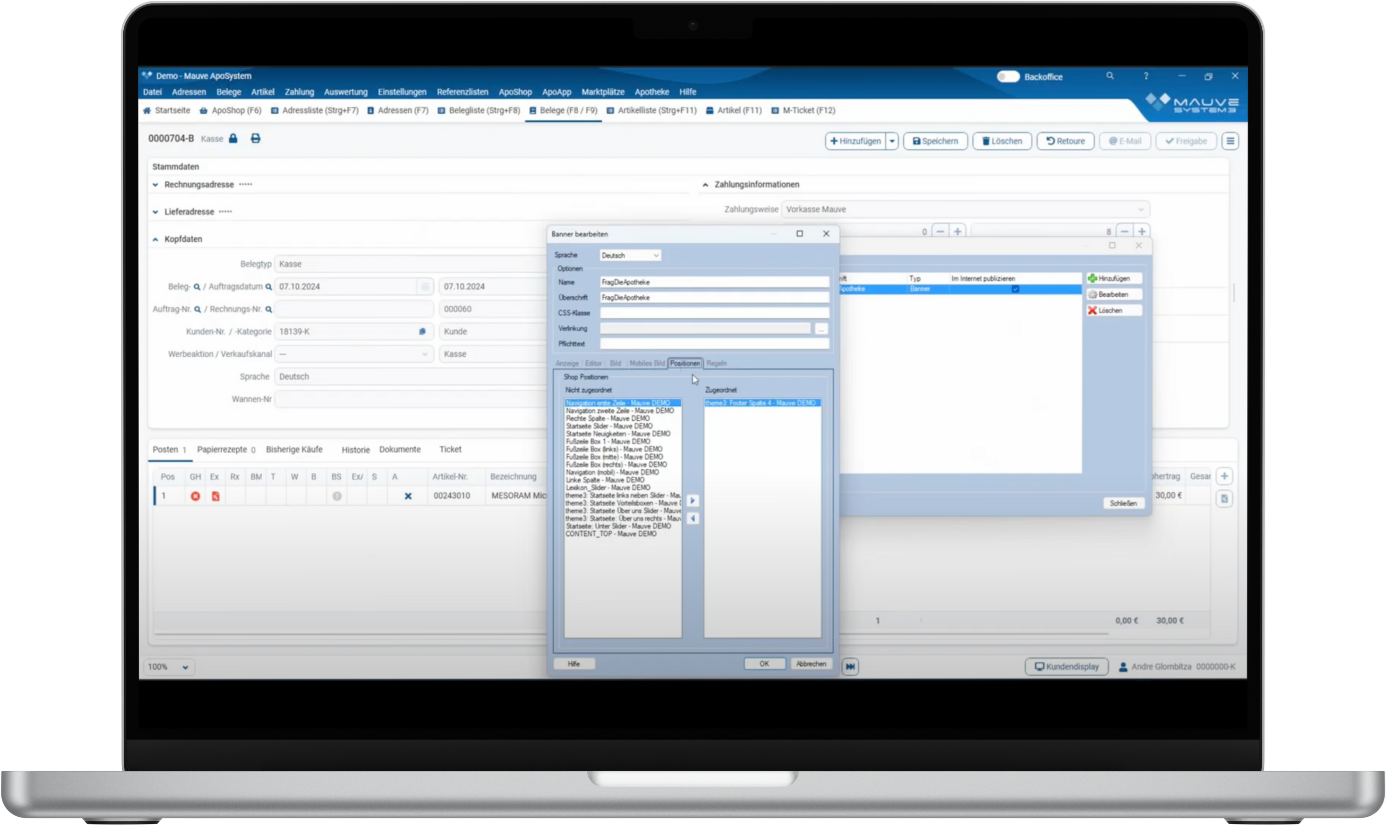
Task: Expand the Rechnungsadresse section
Action: pos(156,185)
